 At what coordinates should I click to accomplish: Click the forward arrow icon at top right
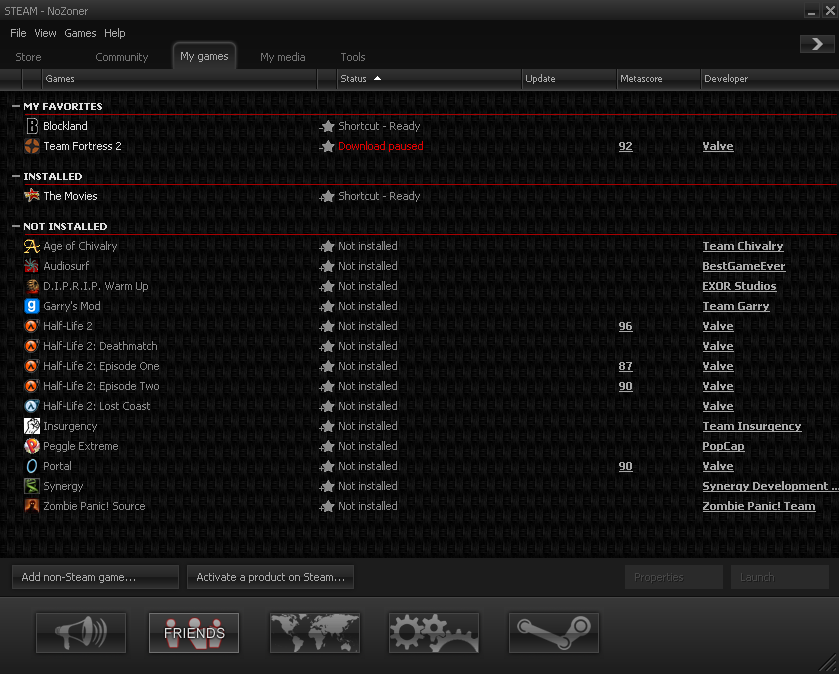(817, 44)
